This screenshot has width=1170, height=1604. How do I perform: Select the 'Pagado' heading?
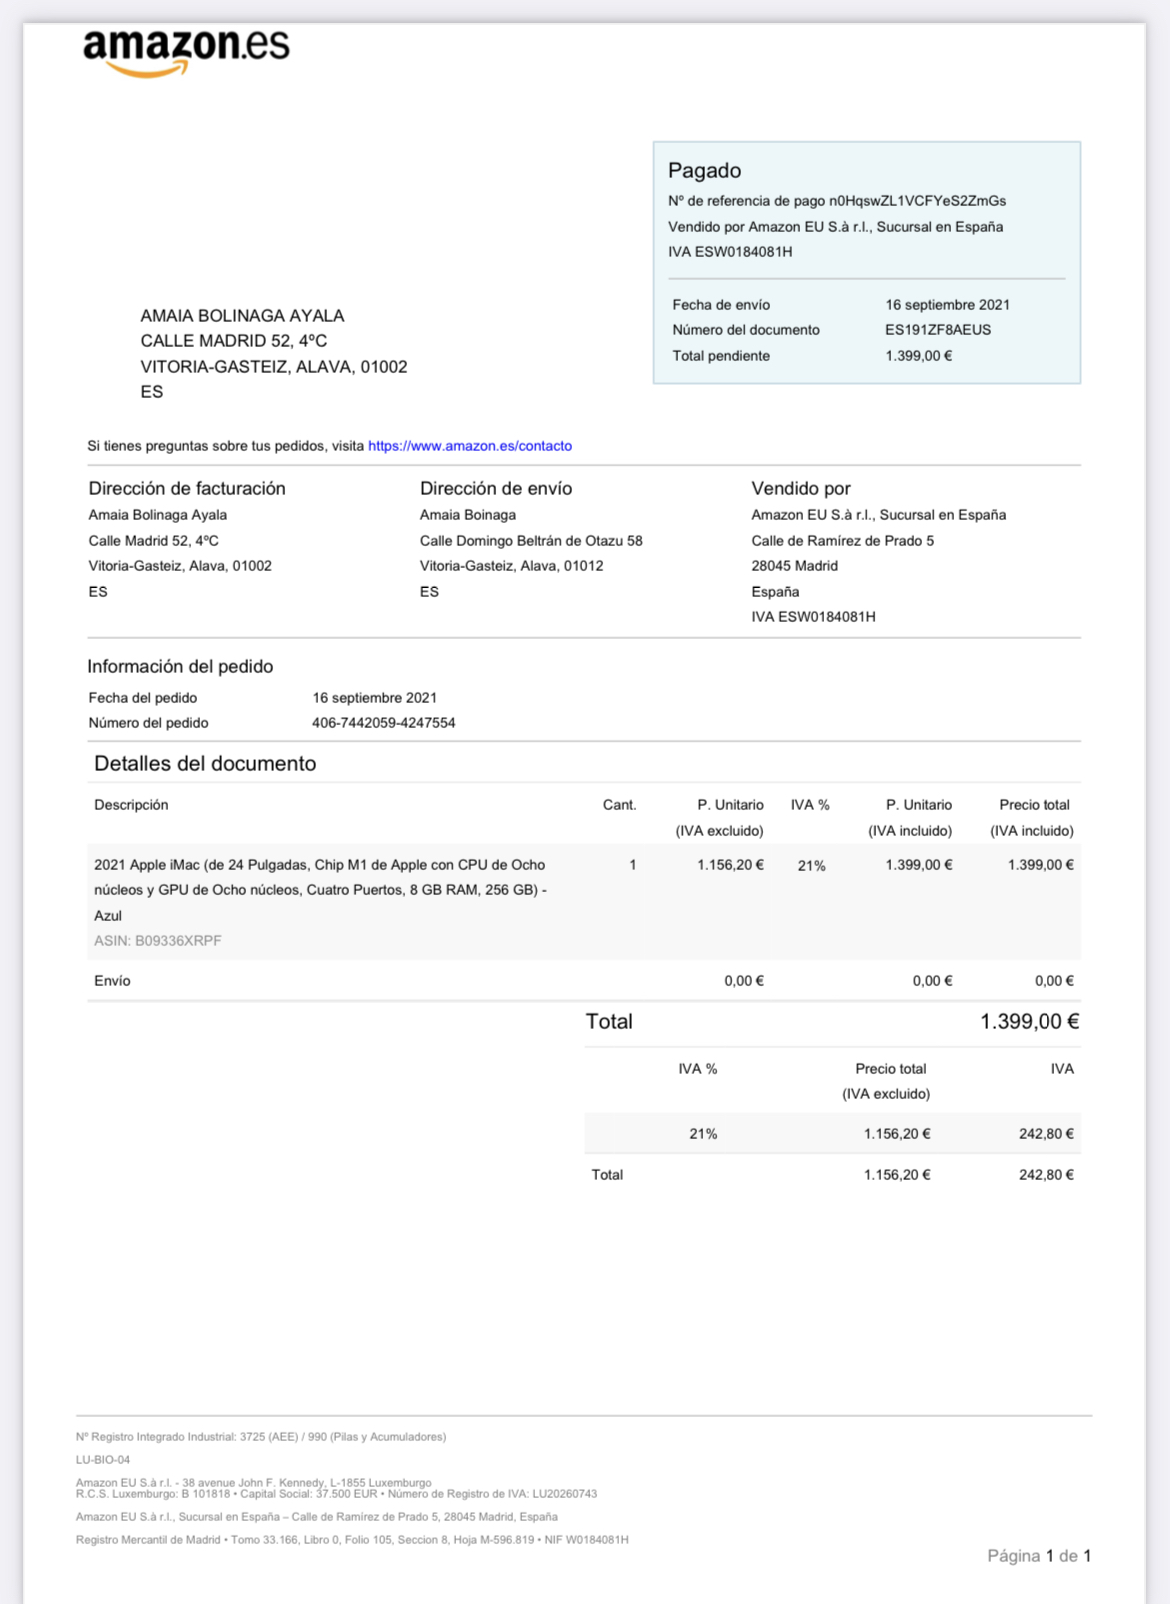point(705,170)
